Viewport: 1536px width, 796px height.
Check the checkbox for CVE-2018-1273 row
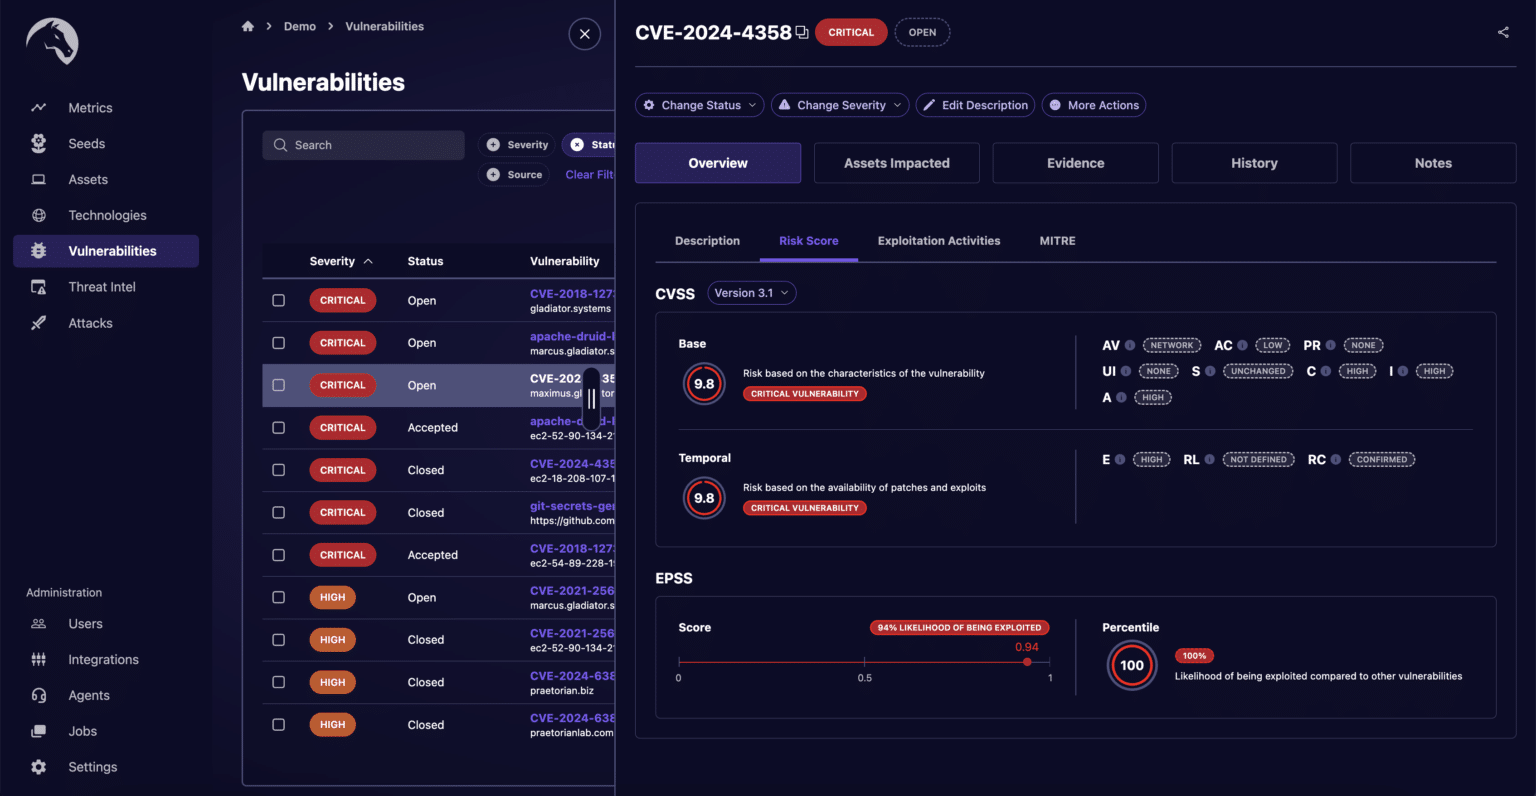click(279, 300)
